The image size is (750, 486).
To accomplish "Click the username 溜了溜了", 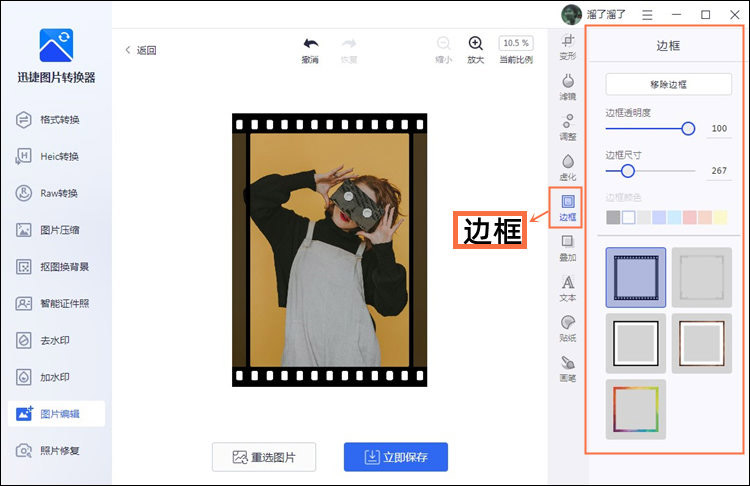I will [x=606, y=14].
